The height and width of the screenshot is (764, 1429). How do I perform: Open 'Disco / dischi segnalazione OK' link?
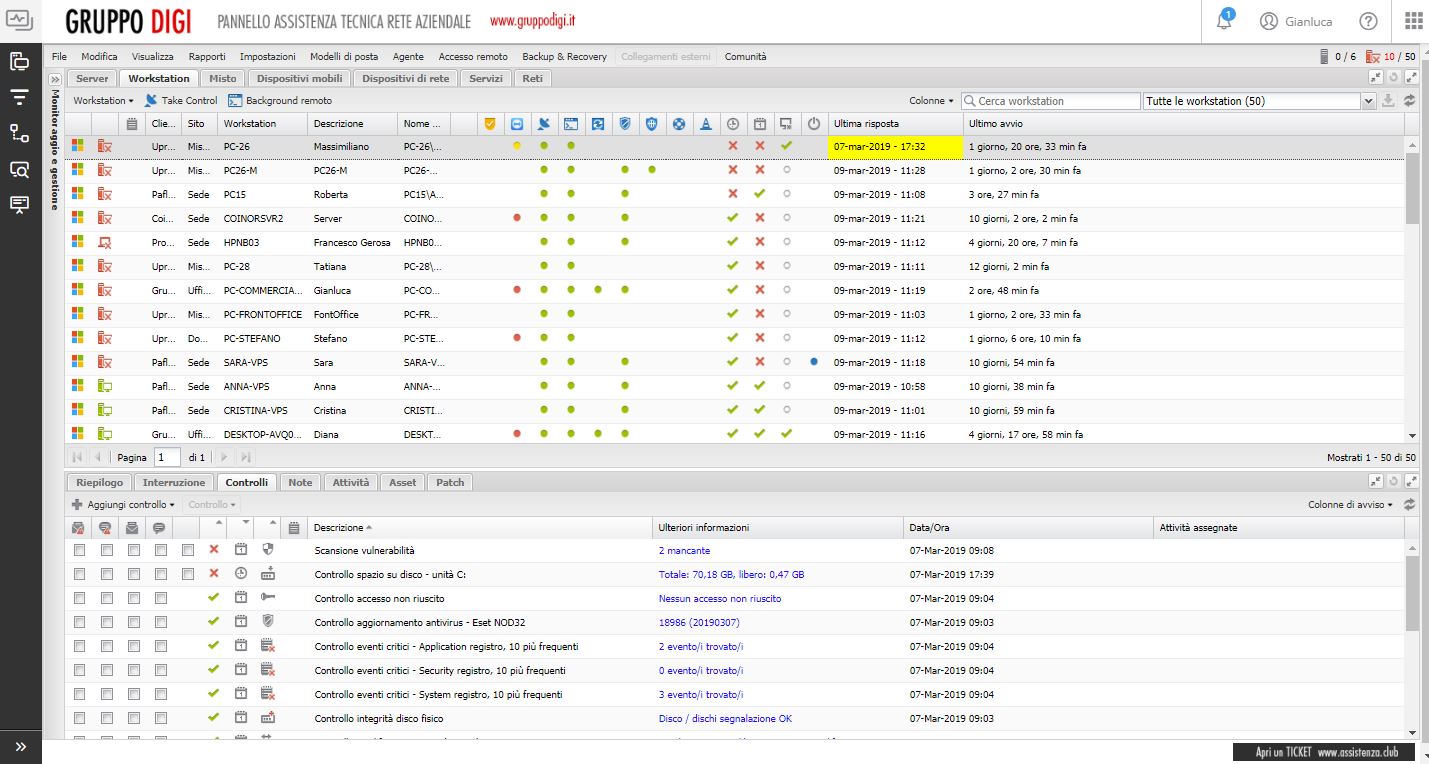coord(725,719)
